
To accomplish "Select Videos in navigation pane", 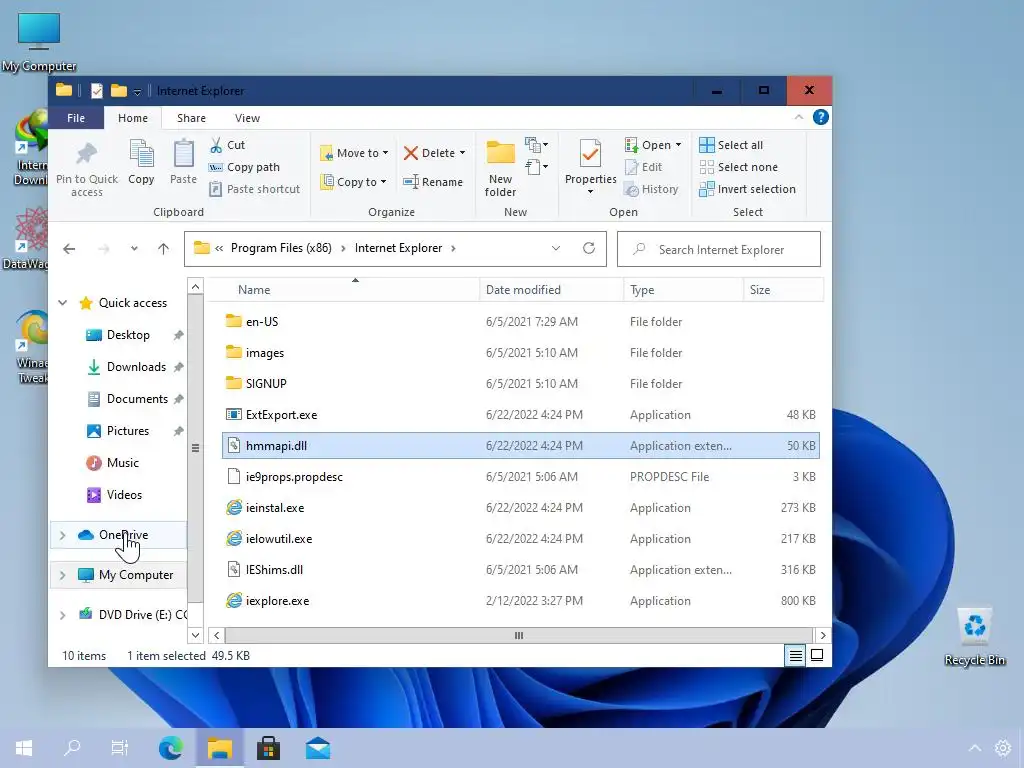I will (x=124, y=495).
